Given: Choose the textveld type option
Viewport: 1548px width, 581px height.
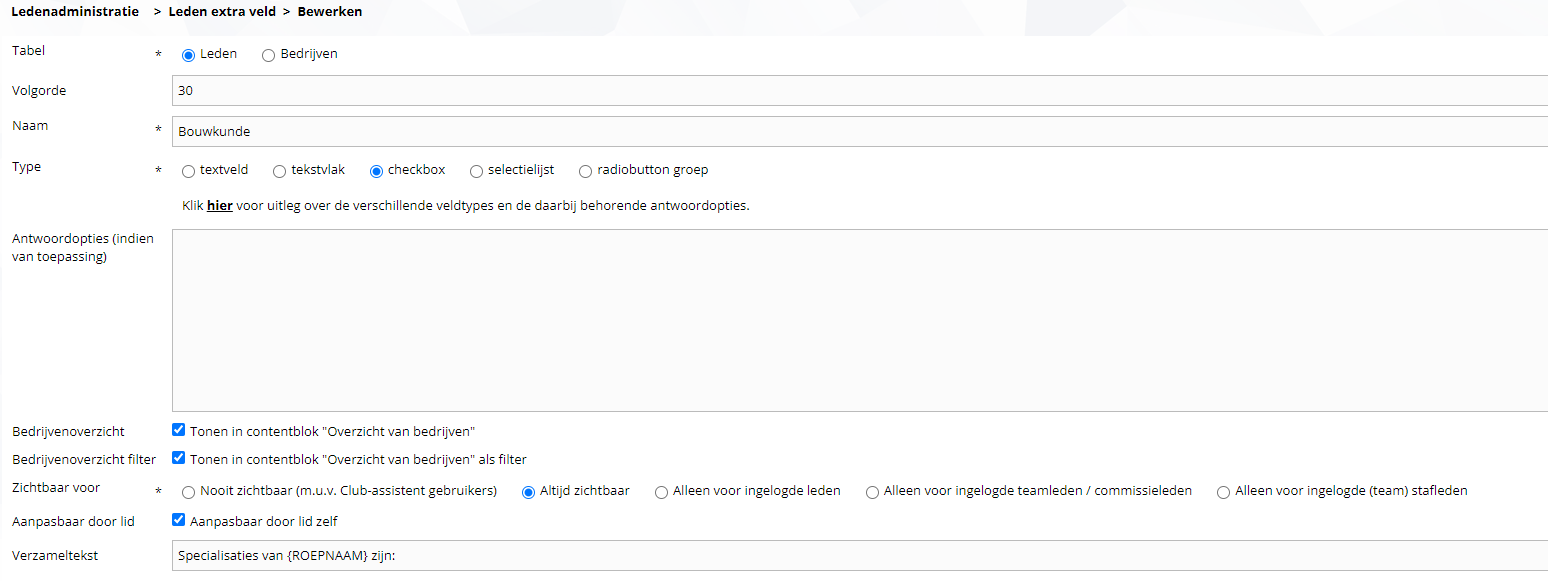Looking at the screenshot, I should click(x=188, y=171).
